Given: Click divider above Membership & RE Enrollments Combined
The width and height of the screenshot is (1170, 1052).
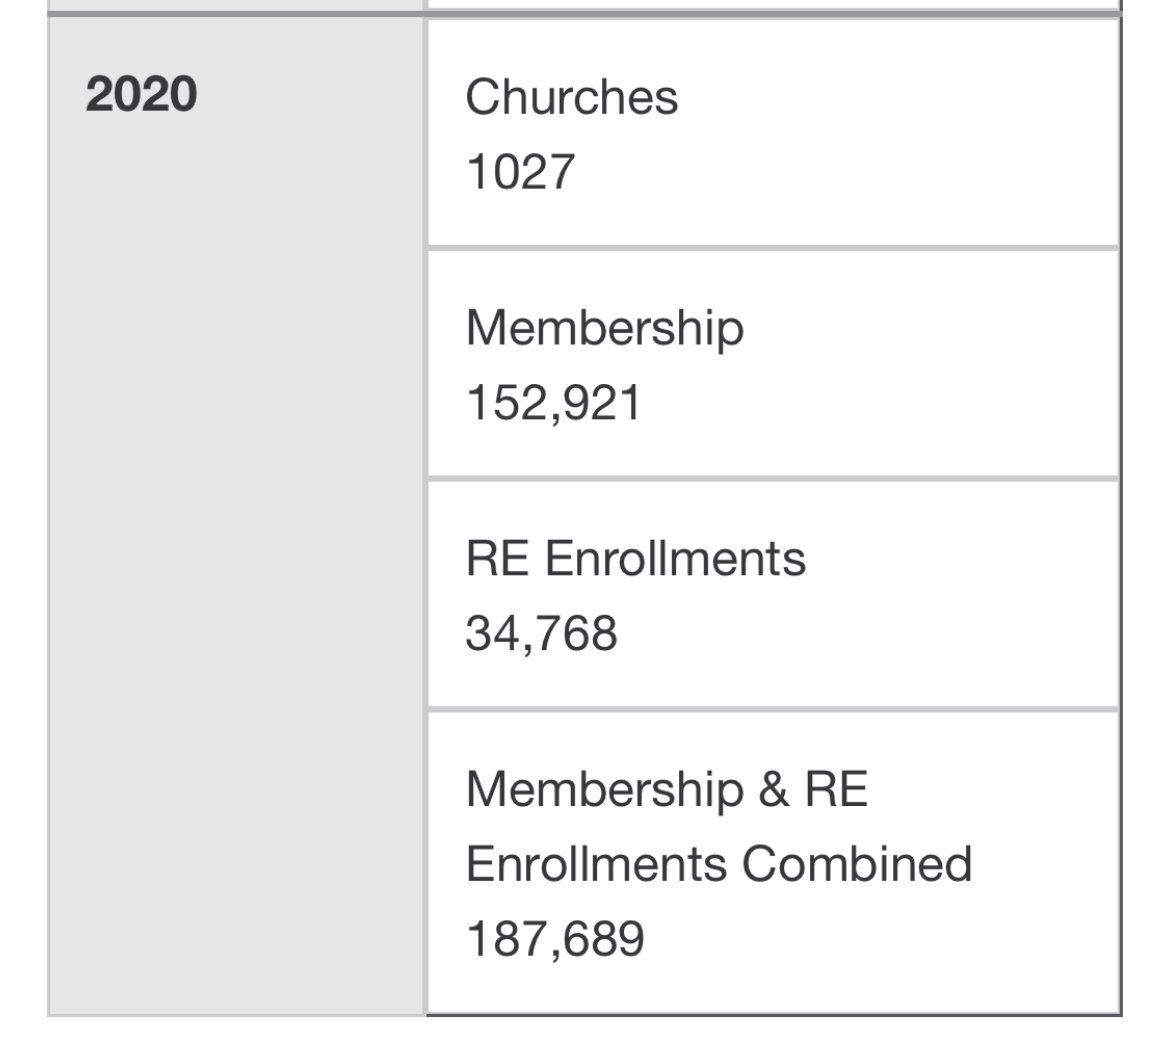Looking at the screenshot, I should pyautogui.click(x=773, y=709).
